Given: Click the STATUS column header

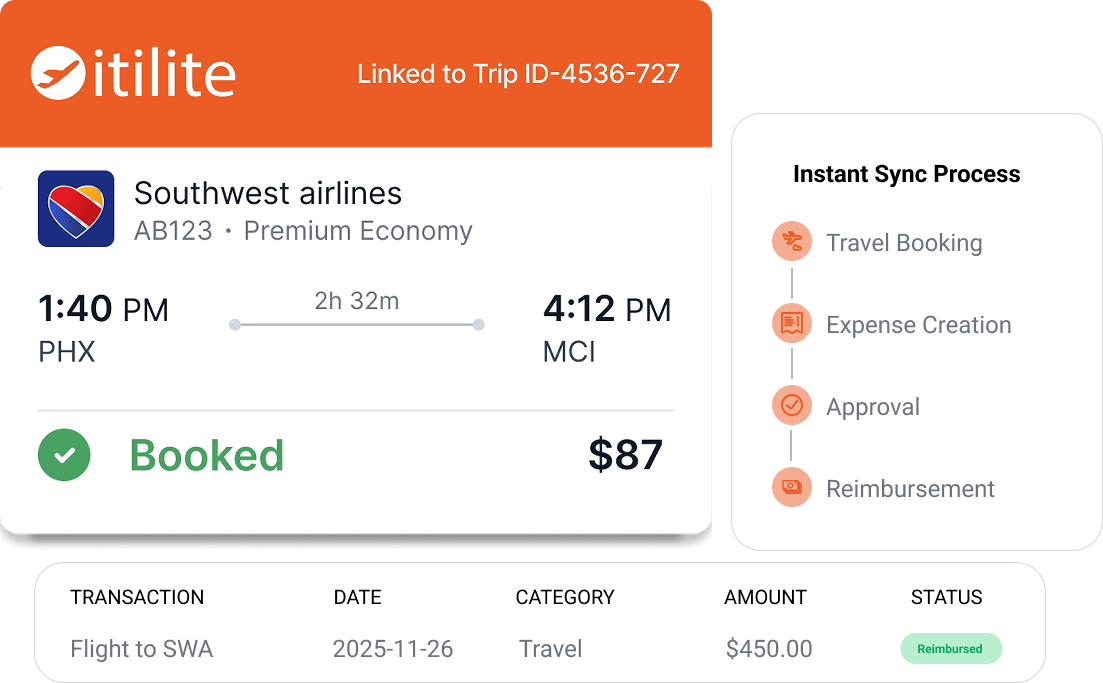Looking at the screenshot, I should [946, 598].
